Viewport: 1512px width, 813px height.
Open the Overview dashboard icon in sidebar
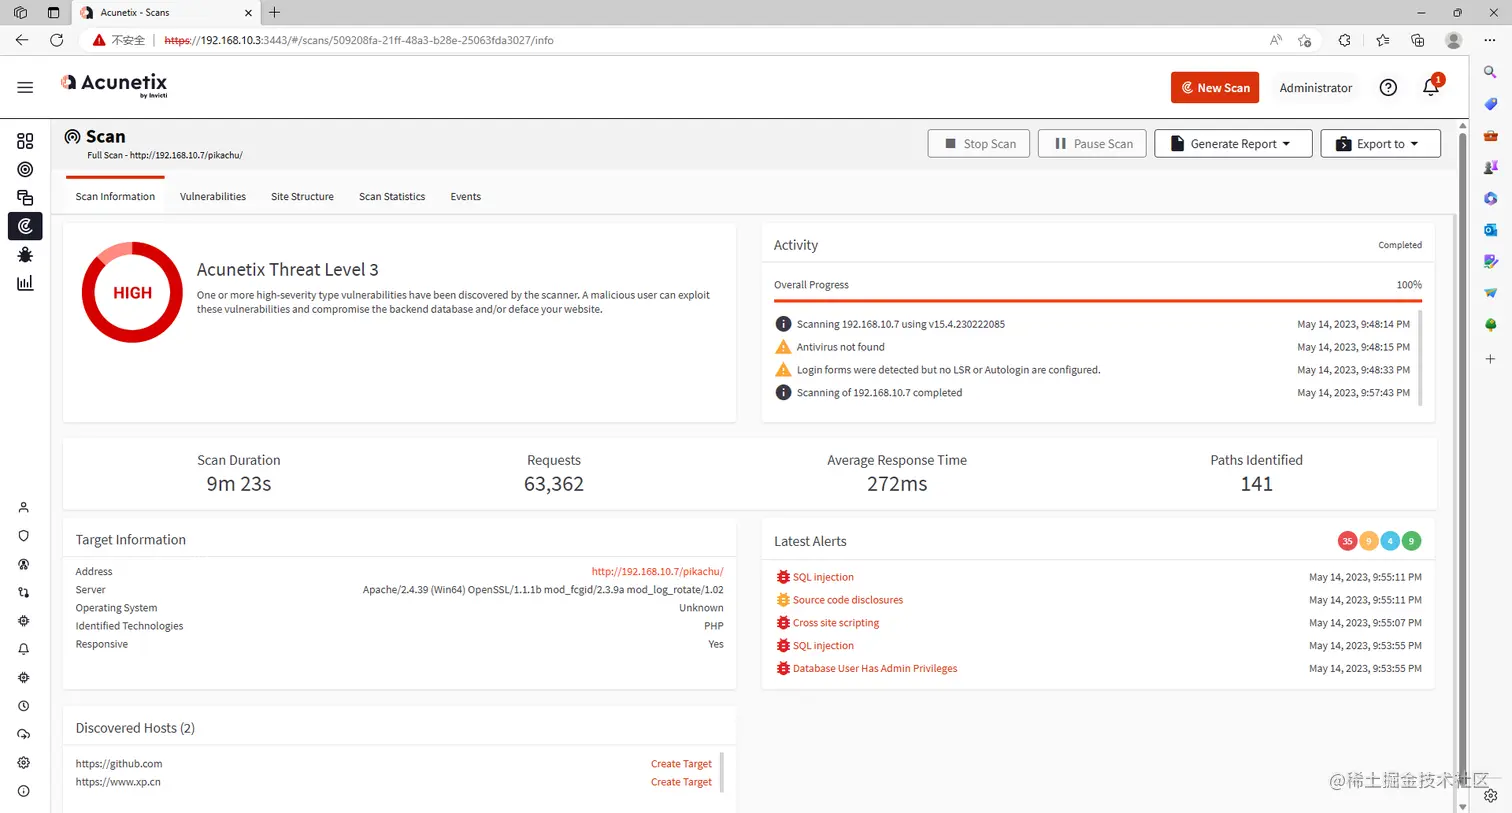click(x=25, y=141)
